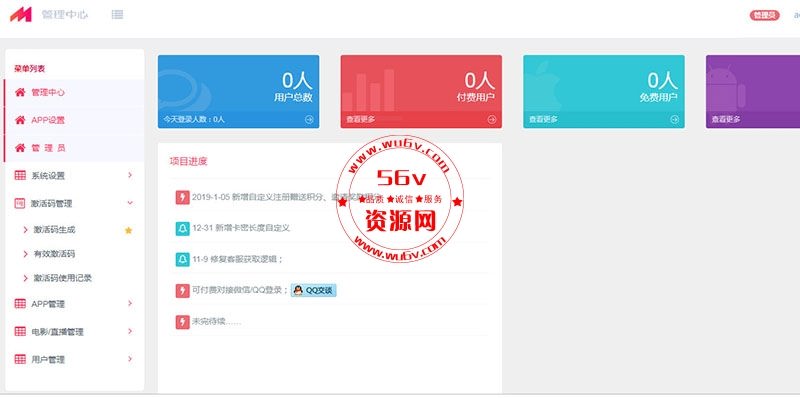Click the arrow icon on the red 付费用户 card
The height and width of the screenshot is (398, 800).
(492, 119)
